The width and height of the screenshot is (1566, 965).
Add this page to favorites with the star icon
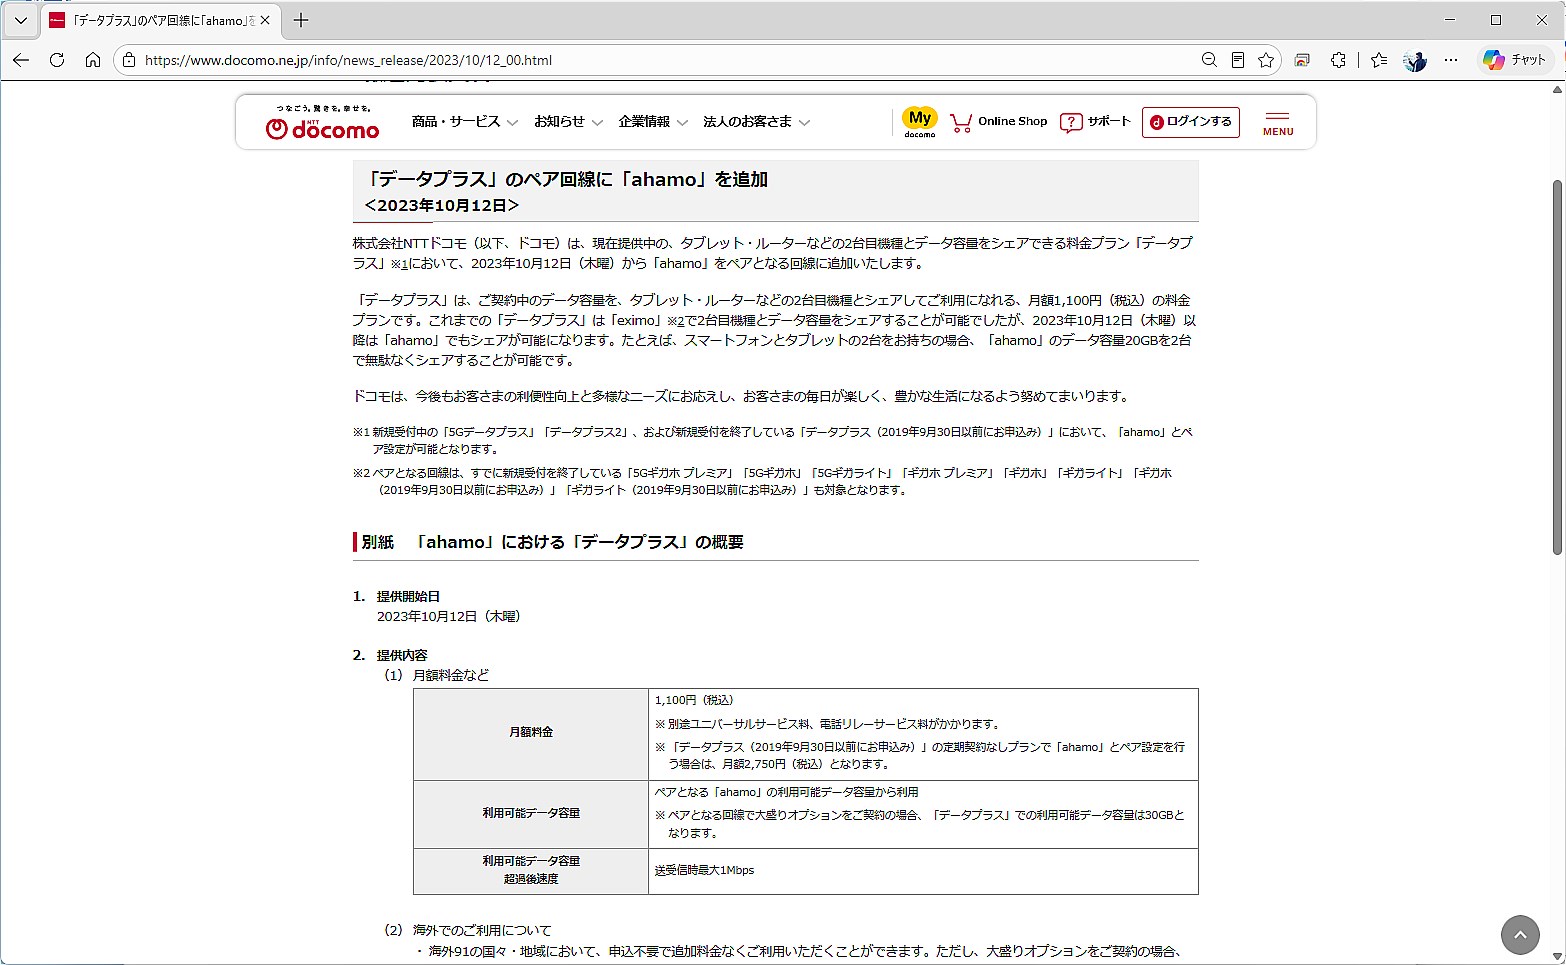point(1266,60)
